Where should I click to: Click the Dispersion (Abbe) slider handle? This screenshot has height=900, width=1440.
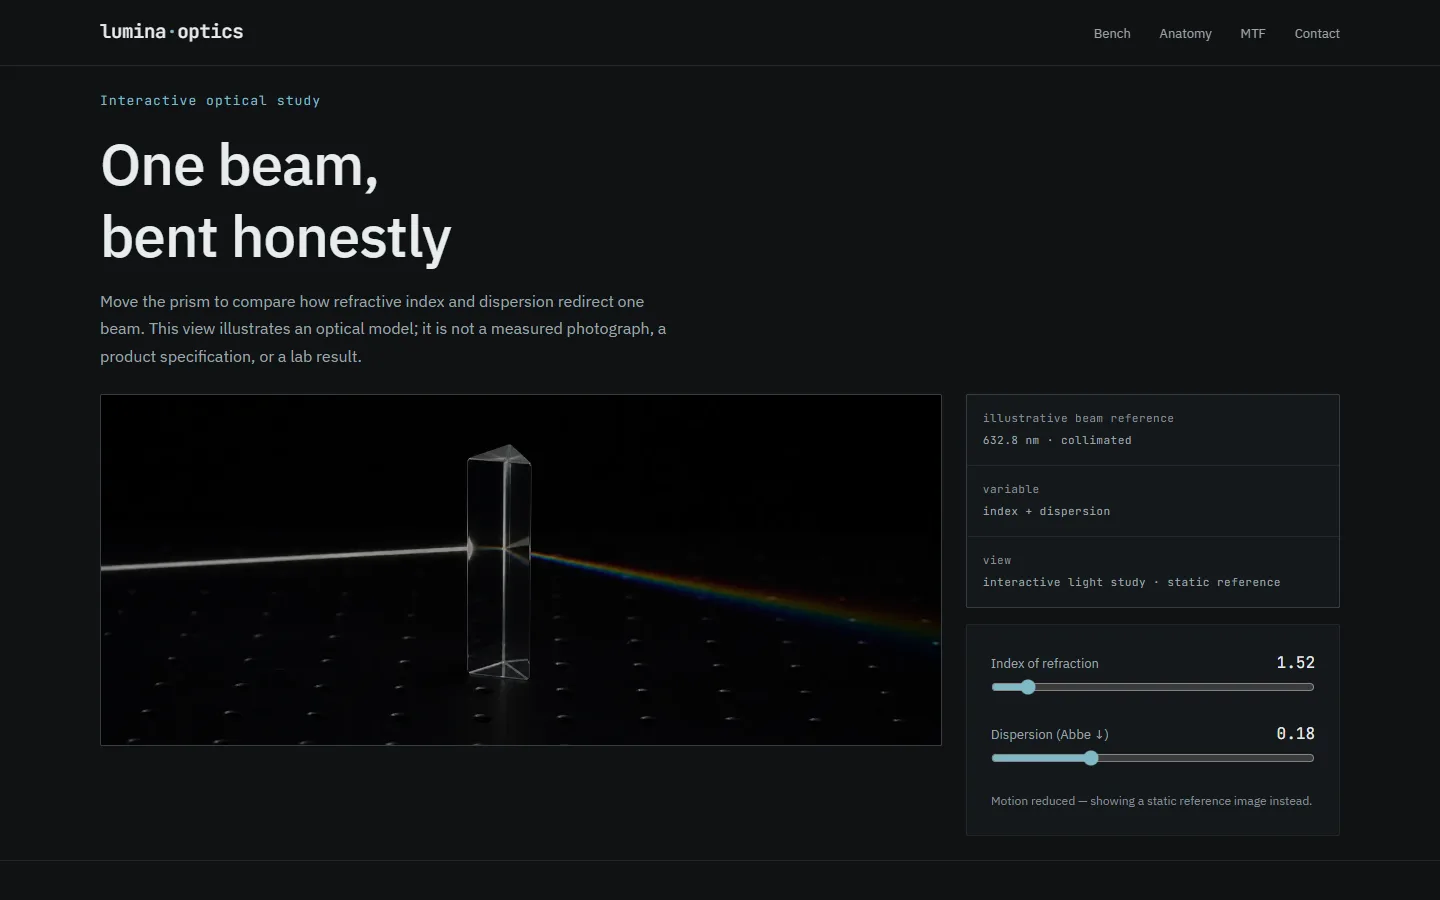1091,758
